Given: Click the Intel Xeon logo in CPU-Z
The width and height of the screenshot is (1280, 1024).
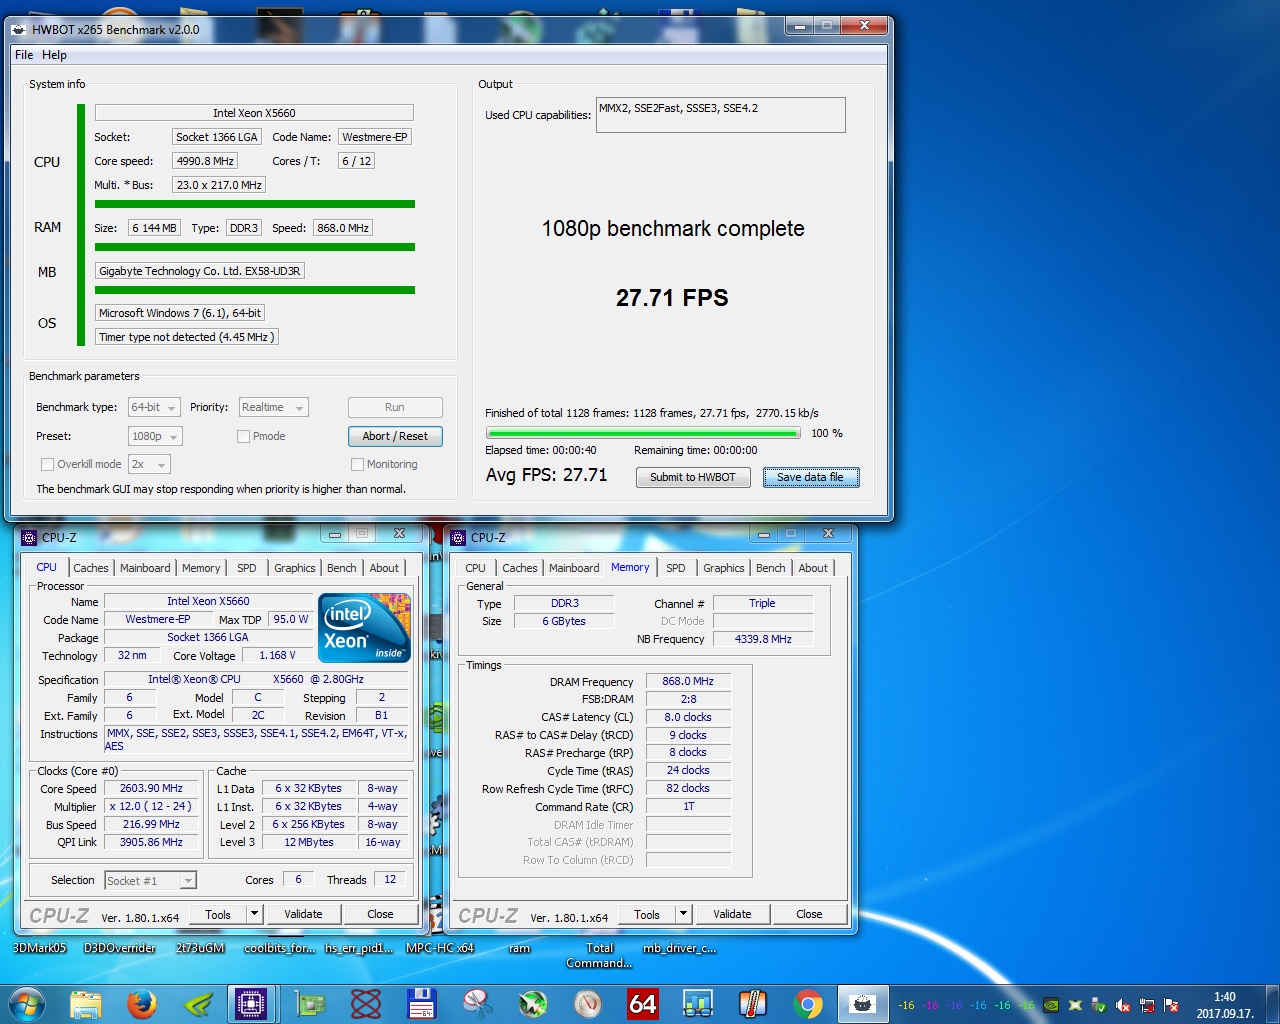Looking at the screenshot, I should tap(365, 627).
